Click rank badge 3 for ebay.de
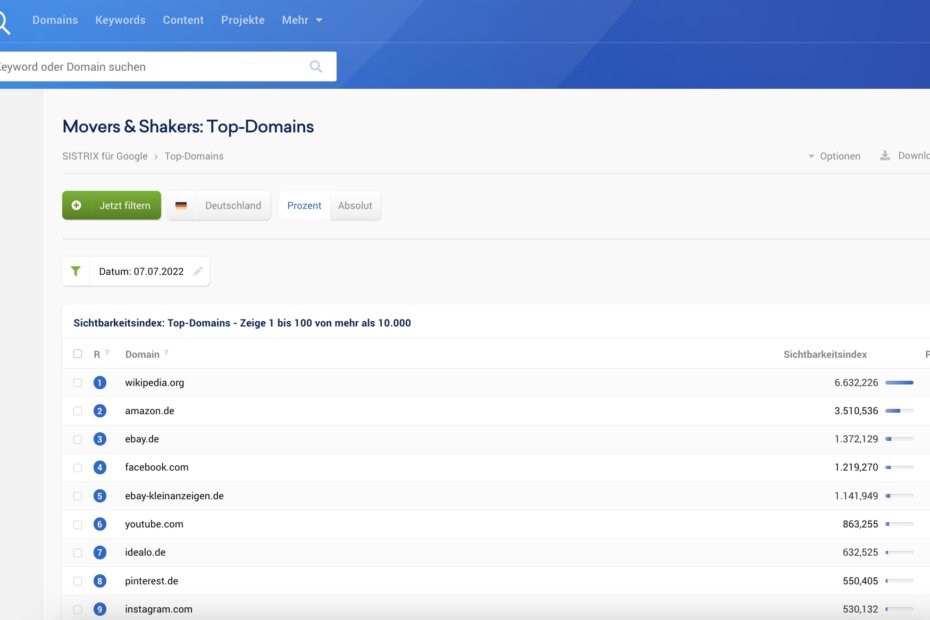 pos(100,439)
